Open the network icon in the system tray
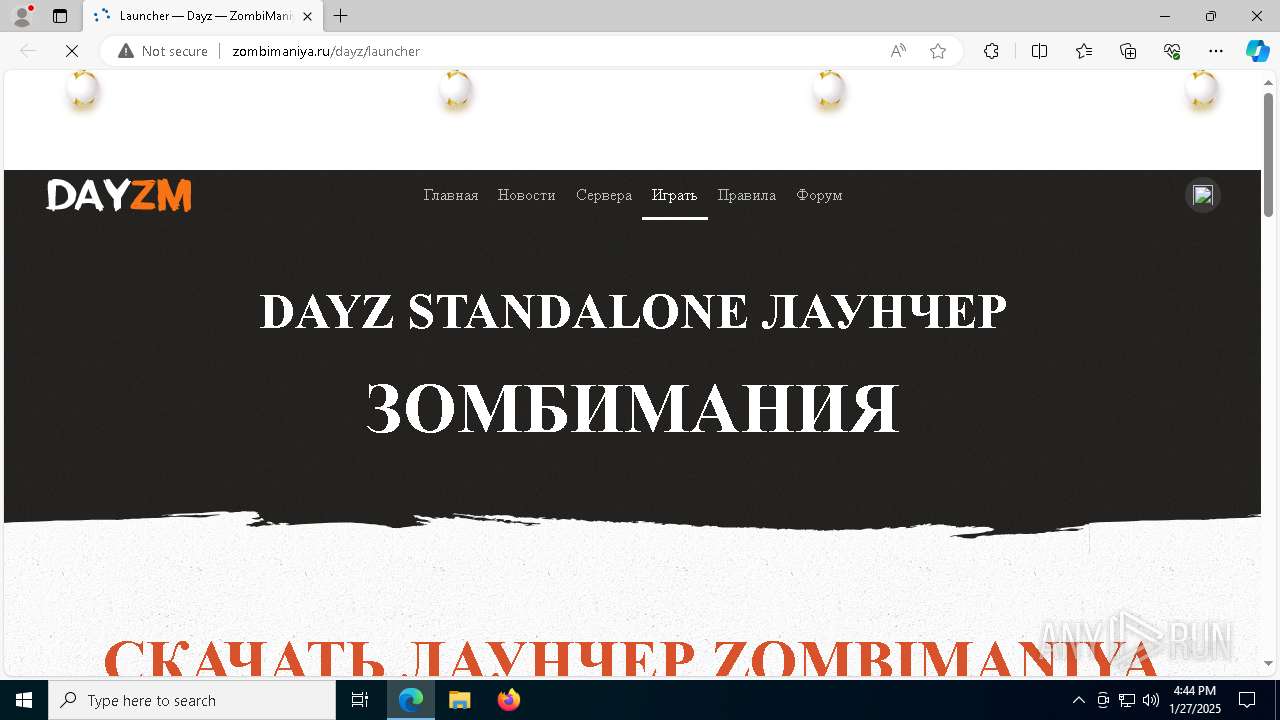 point(1127,700)
